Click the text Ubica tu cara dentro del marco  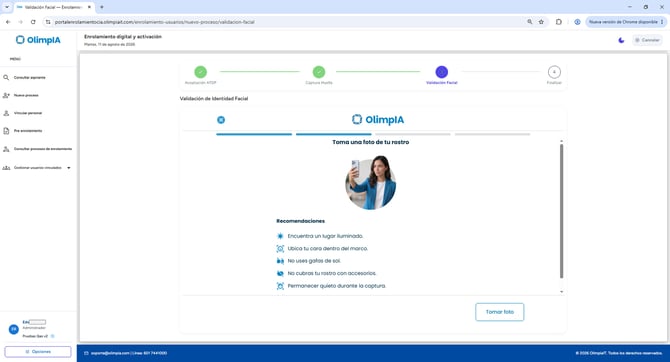coord(328,248)
